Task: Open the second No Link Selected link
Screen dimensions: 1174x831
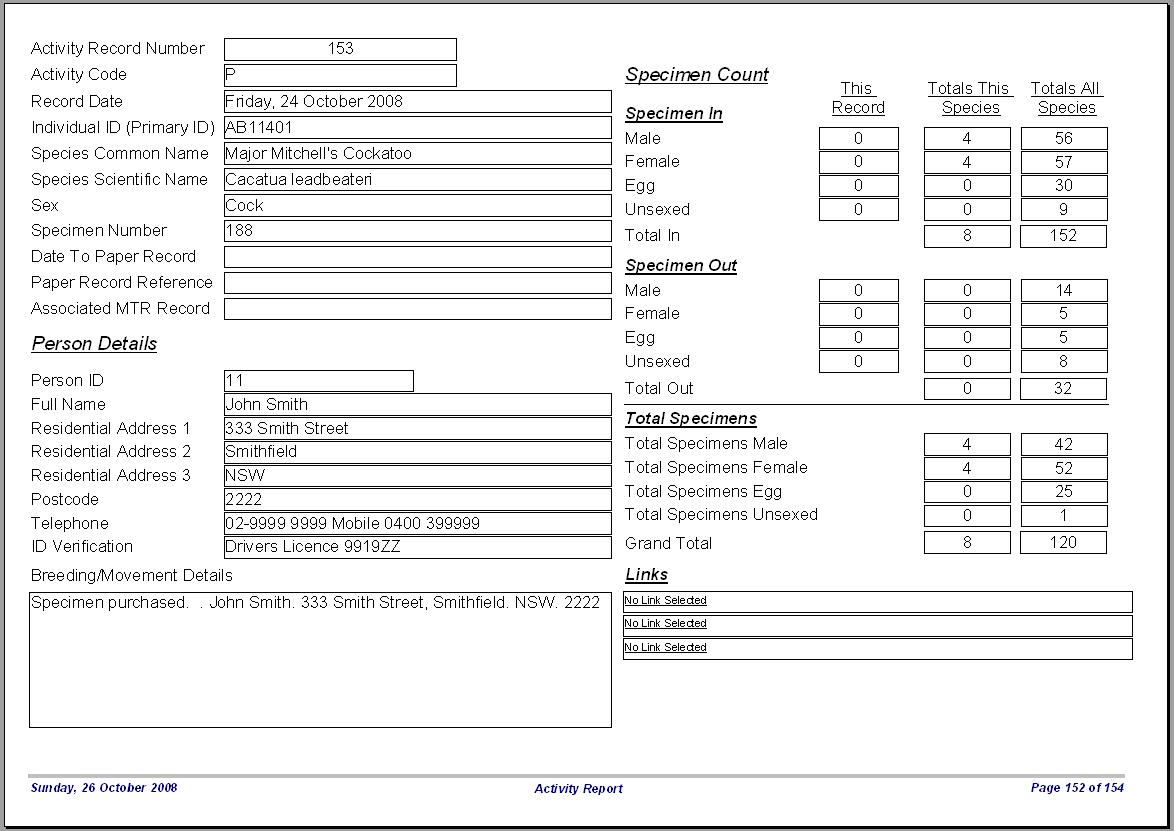Action: (666, 624)
